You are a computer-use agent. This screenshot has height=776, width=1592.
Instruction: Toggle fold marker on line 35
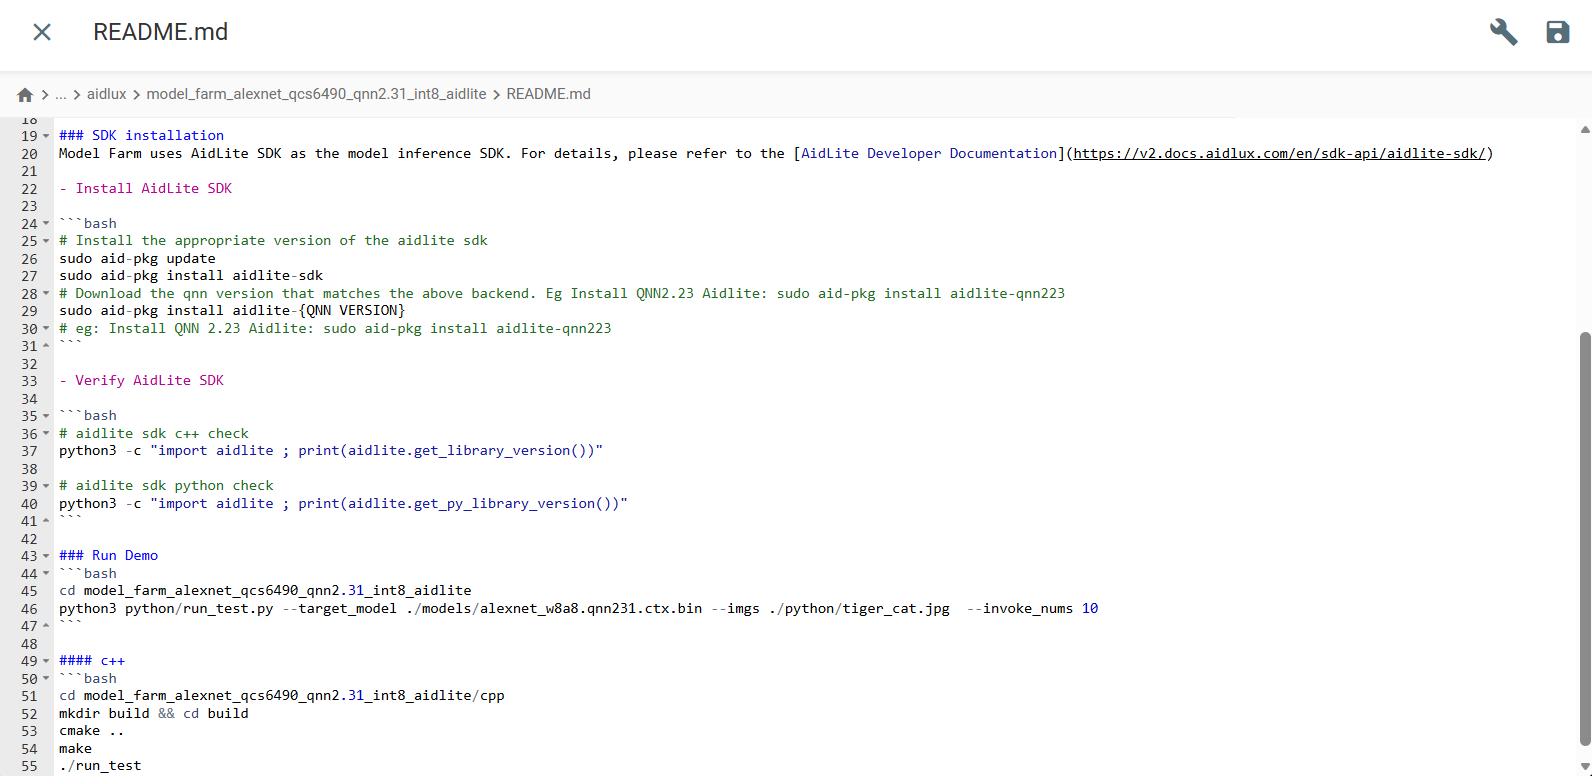(x=46, y=416)
